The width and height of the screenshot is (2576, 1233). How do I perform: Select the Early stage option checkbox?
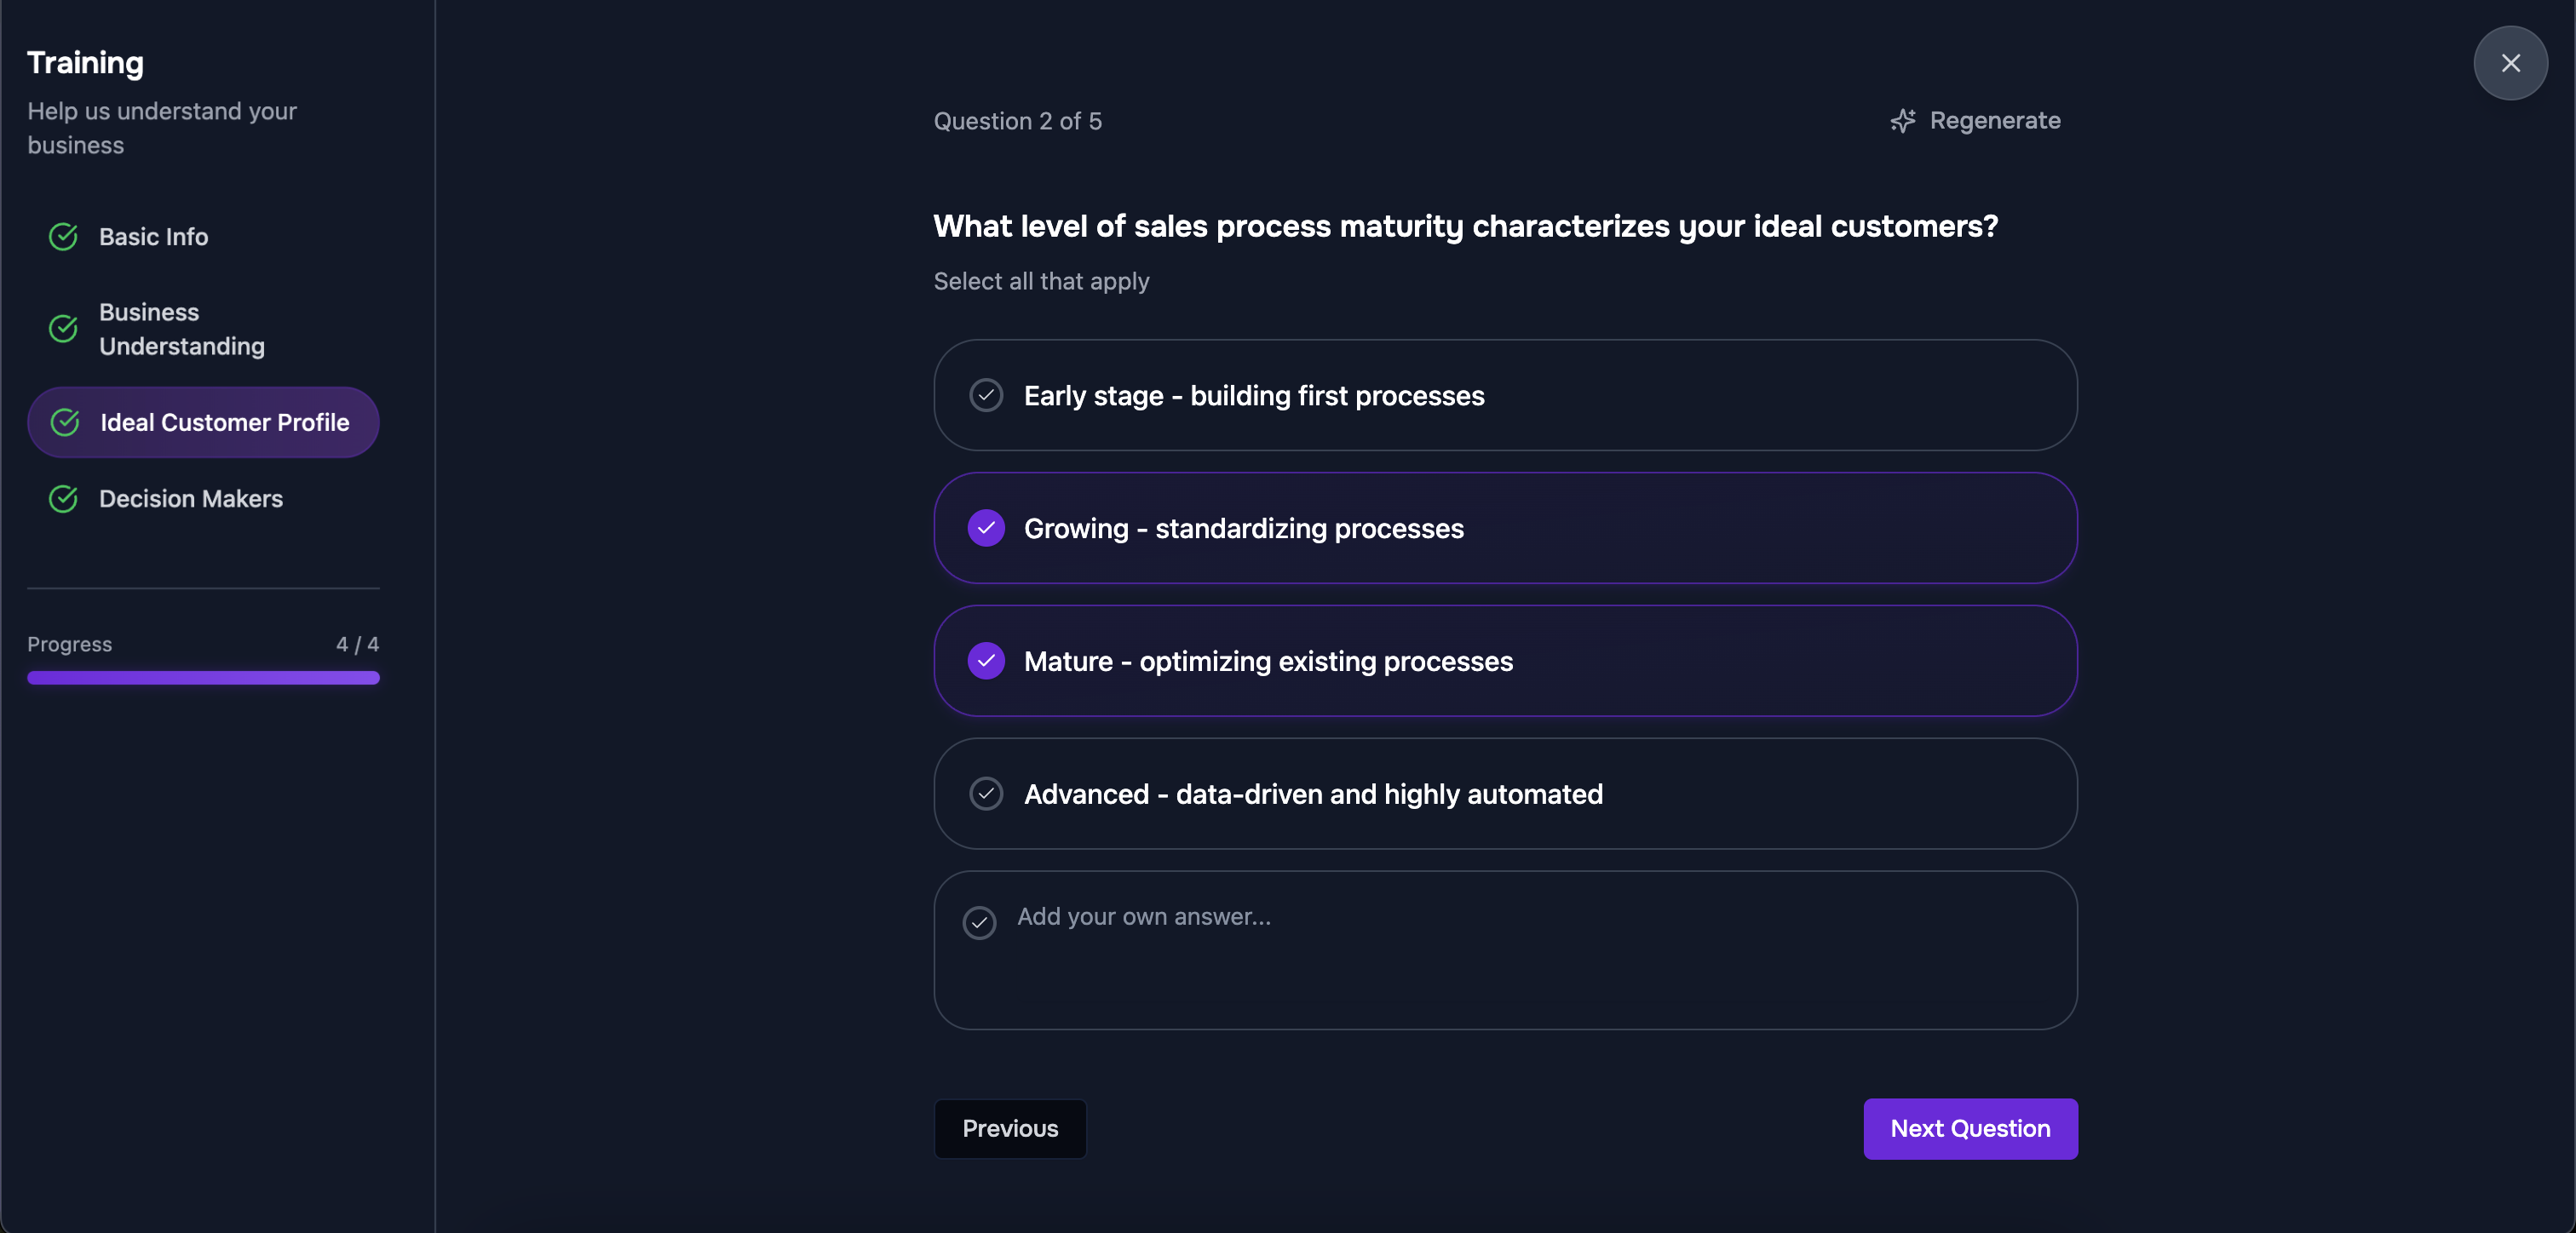point(986,396)
